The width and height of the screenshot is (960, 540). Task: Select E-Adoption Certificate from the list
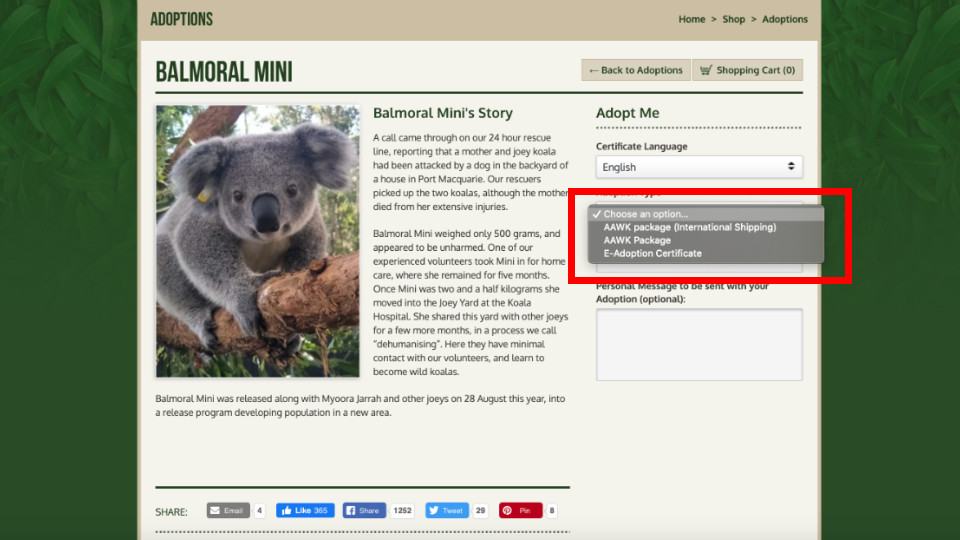pos(652,253)
